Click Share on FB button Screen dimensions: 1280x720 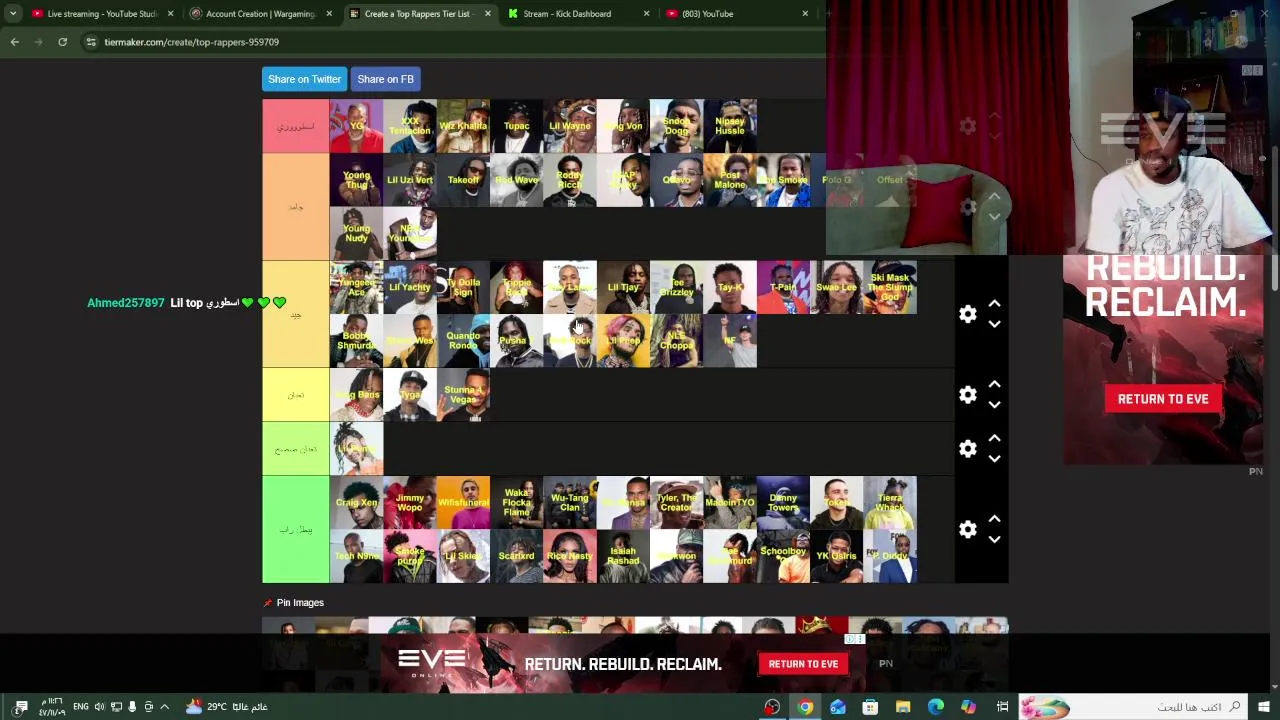point(385,79)
